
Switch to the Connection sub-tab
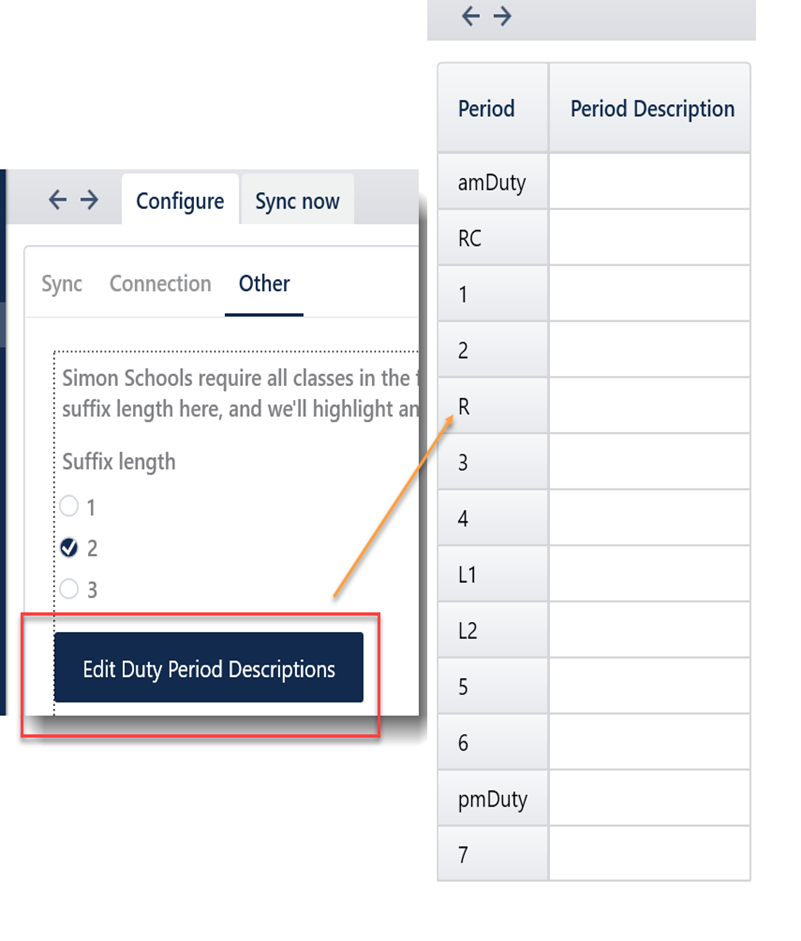(x=160, y=284)
